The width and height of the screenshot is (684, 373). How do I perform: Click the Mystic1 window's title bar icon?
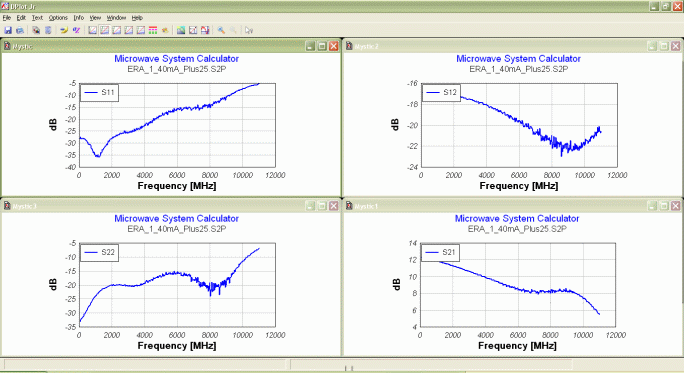349,206
